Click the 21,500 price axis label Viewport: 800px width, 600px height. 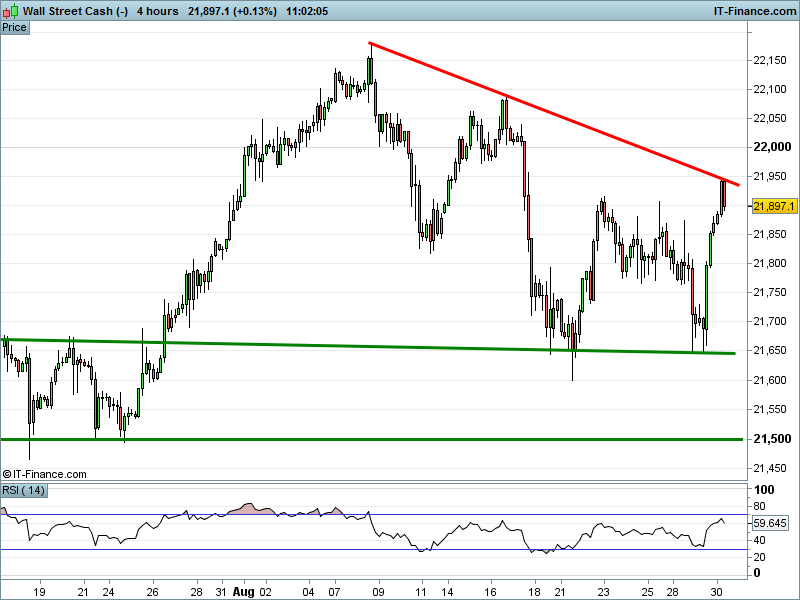pos(772,439)
